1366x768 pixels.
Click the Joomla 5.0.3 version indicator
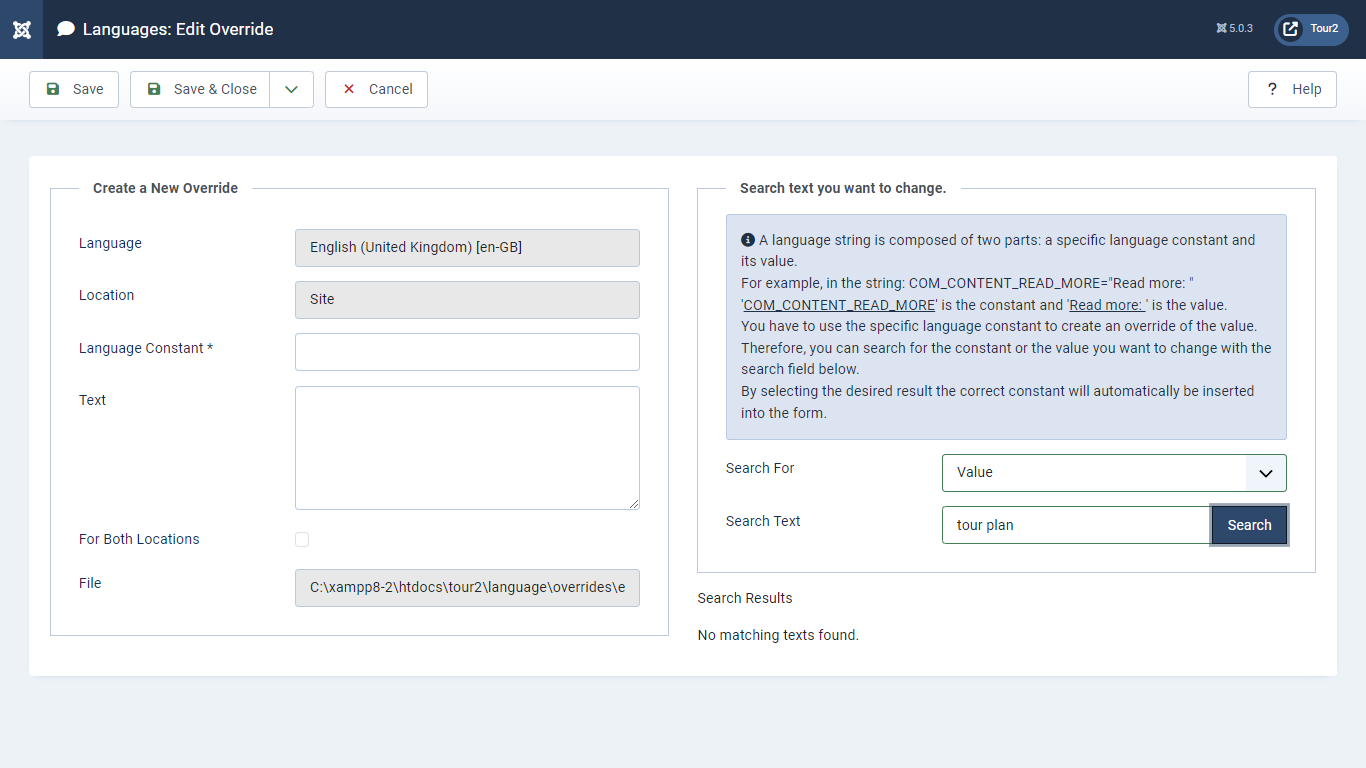coord(1234,29)
